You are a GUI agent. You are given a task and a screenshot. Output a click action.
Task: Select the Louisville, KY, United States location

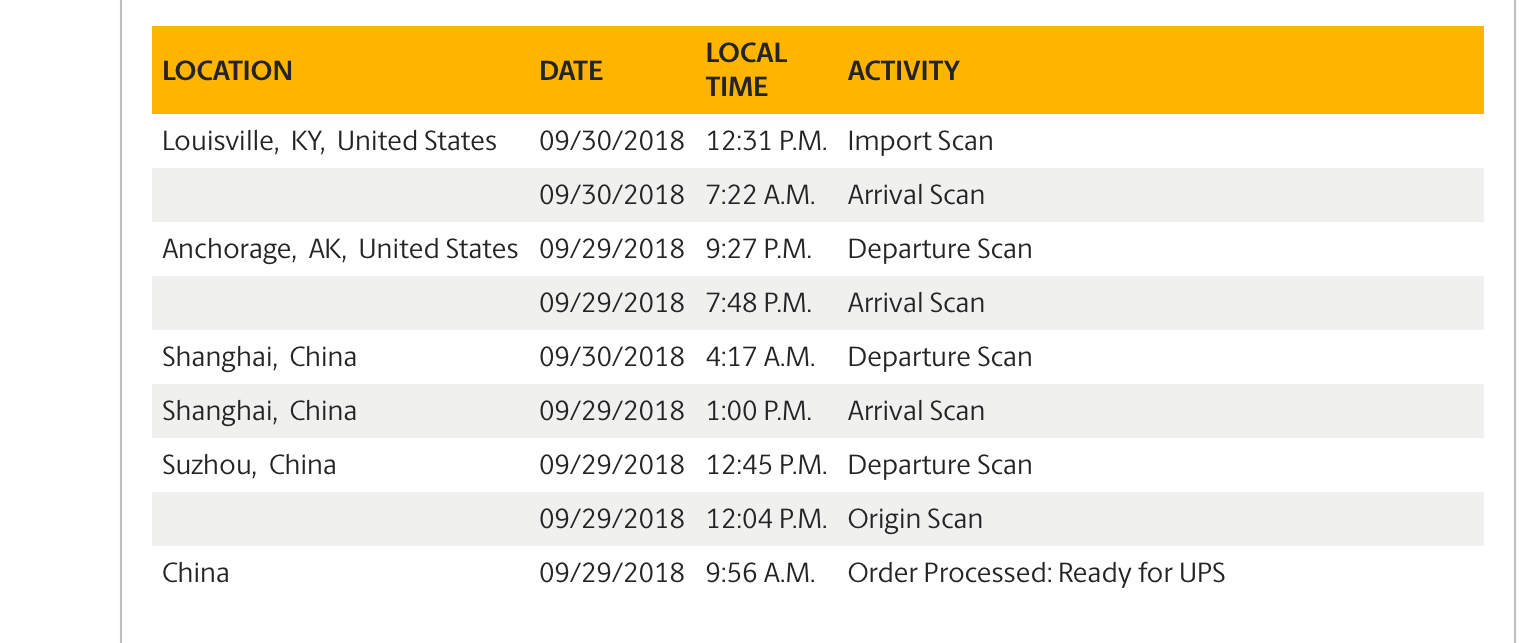click(329, 141)
